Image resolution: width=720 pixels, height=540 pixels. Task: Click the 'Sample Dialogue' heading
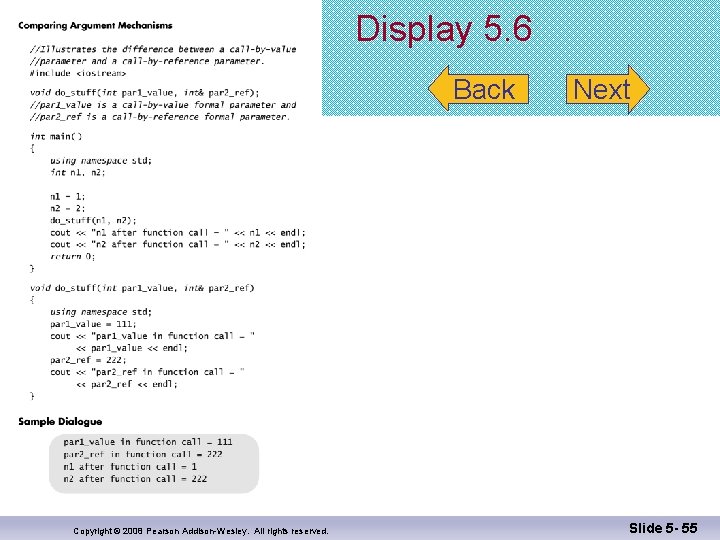60,422
